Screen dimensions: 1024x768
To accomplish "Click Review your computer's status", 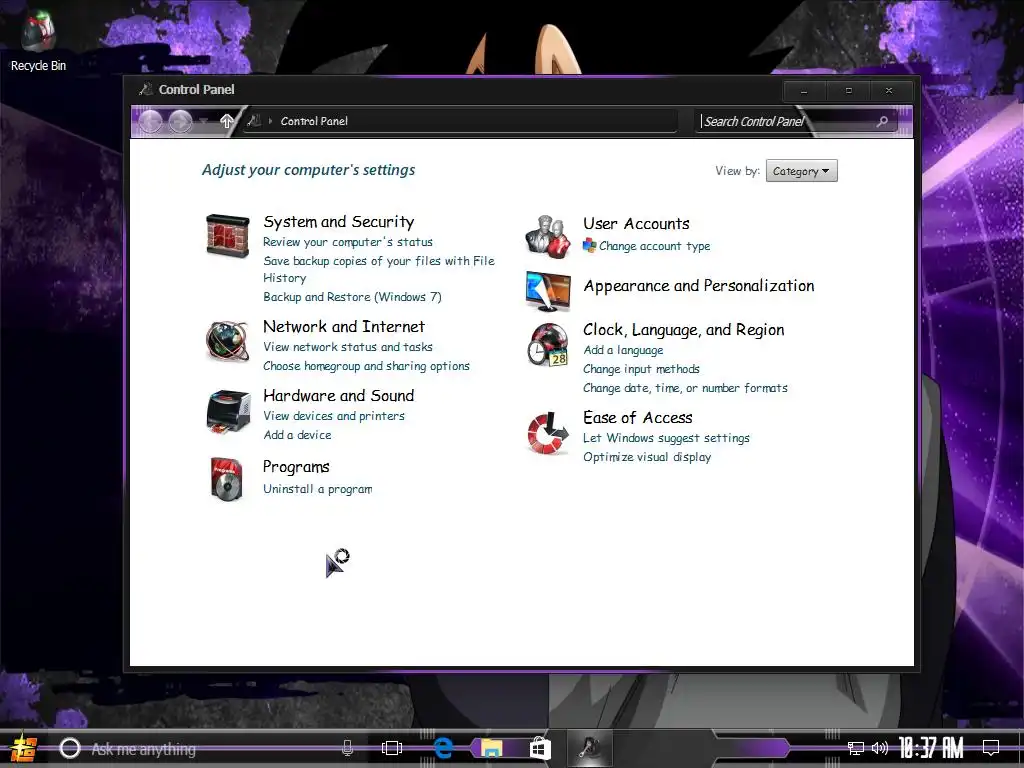I will tap(347, 242).
